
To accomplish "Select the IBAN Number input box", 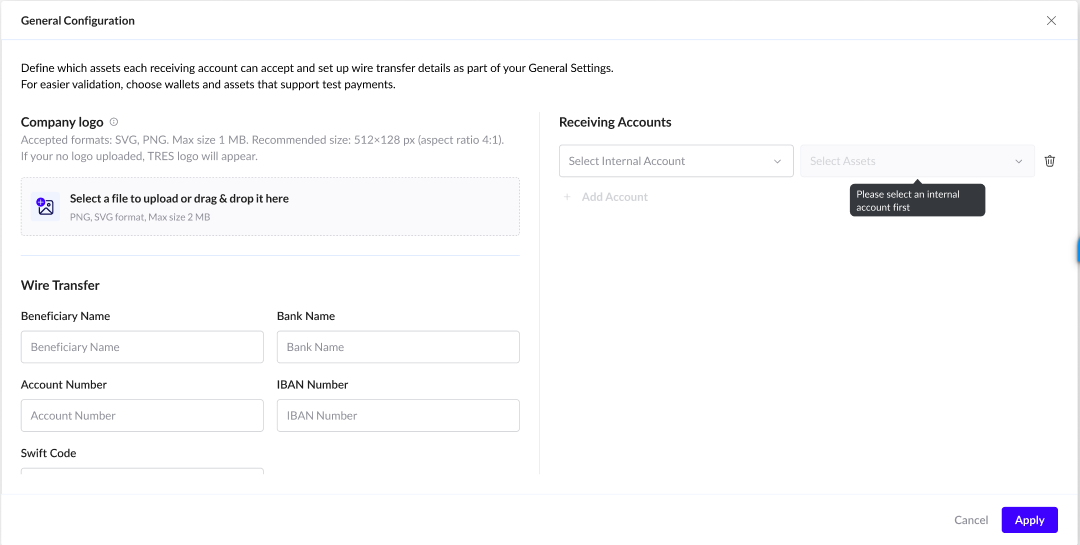I will 398,416.
